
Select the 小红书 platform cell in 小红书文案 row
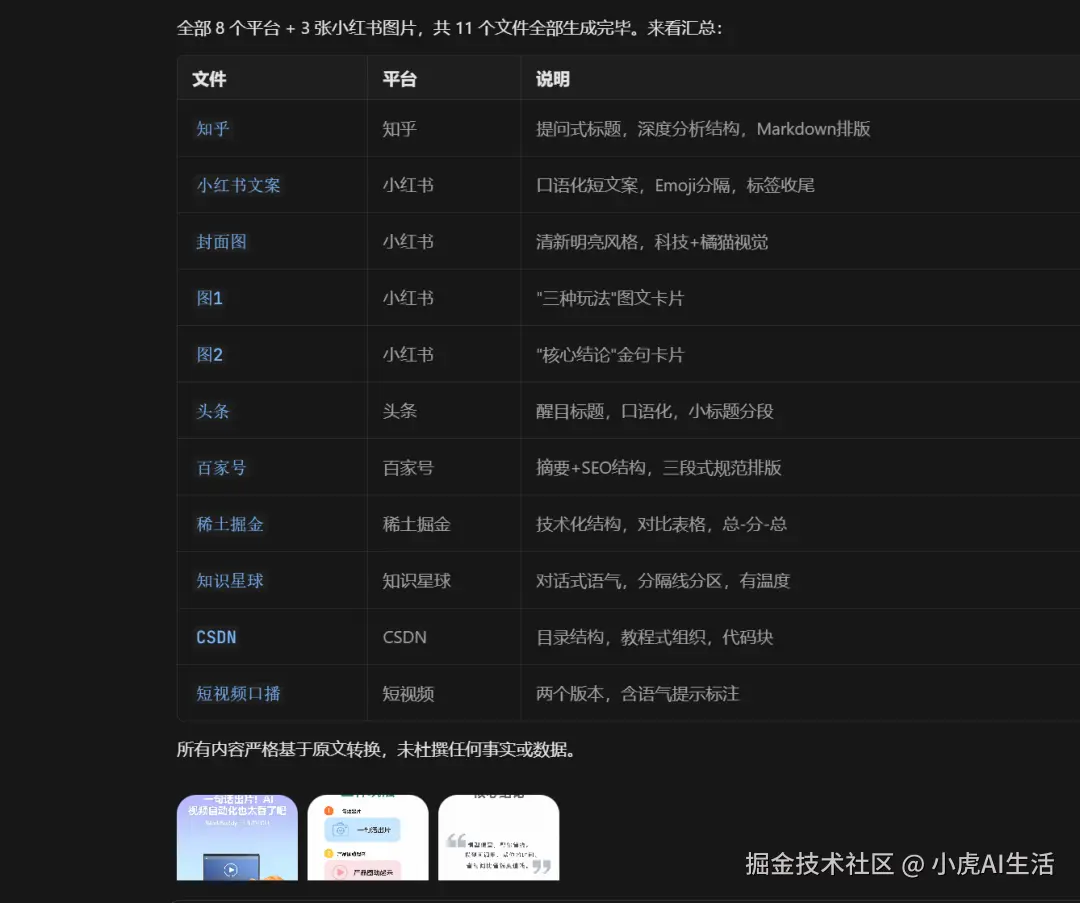408,185
